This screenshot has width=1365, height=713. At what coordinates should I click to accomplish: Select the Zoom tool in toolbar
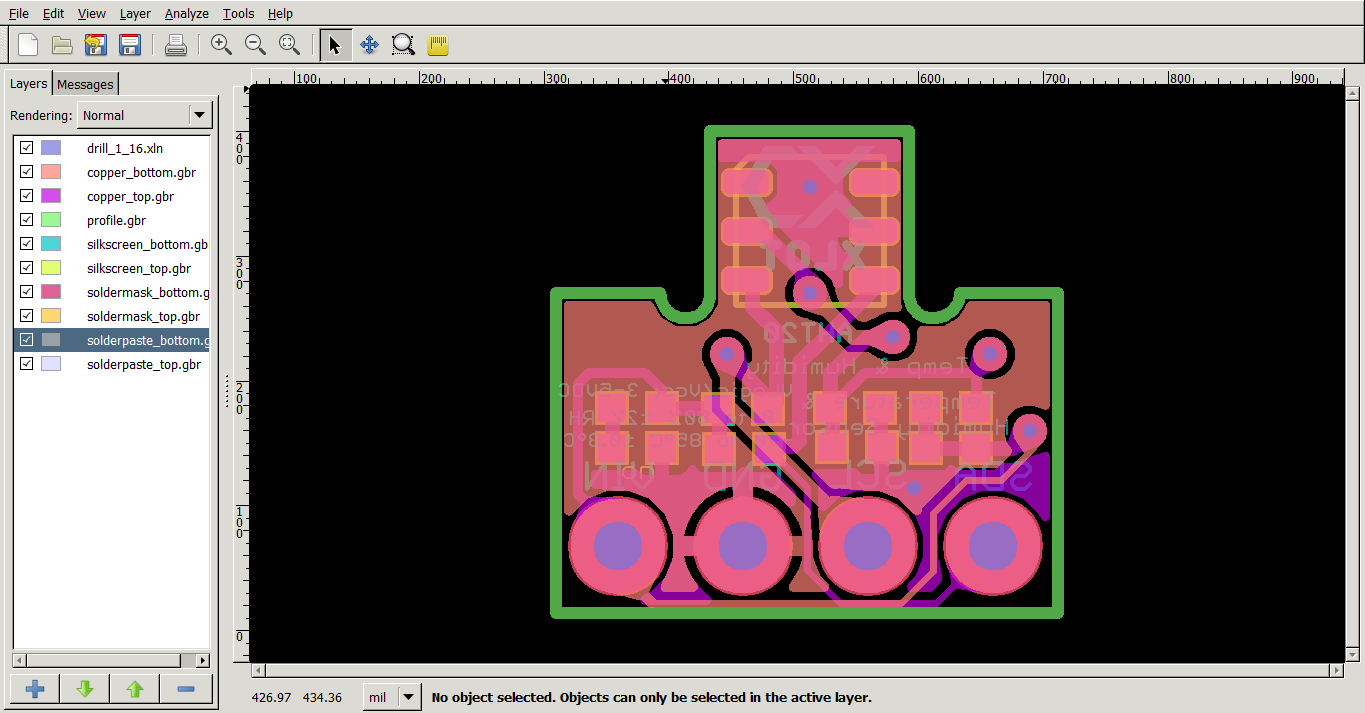pos(403,44)
